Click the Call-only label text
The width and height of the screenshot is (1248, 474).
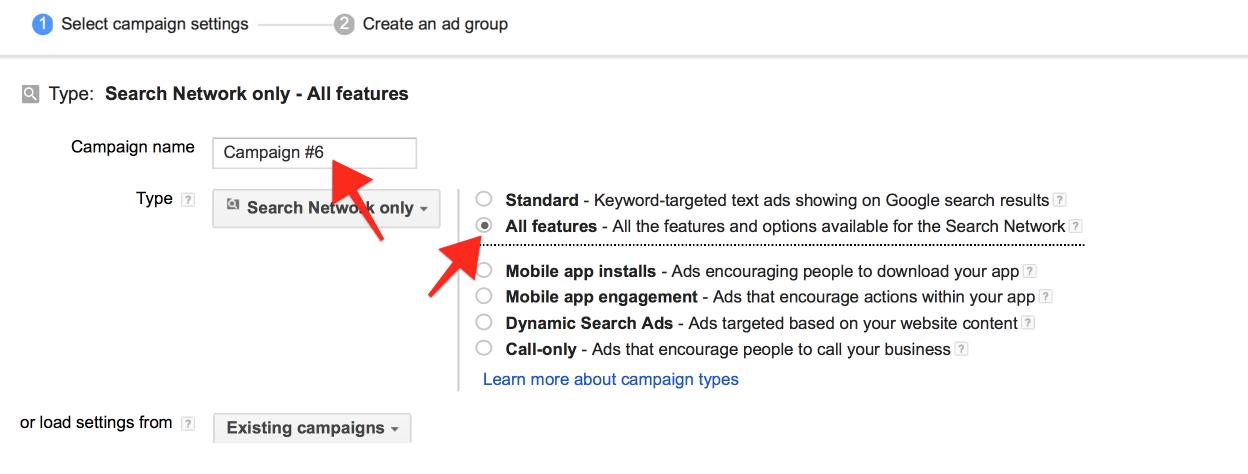click(541, 350)
